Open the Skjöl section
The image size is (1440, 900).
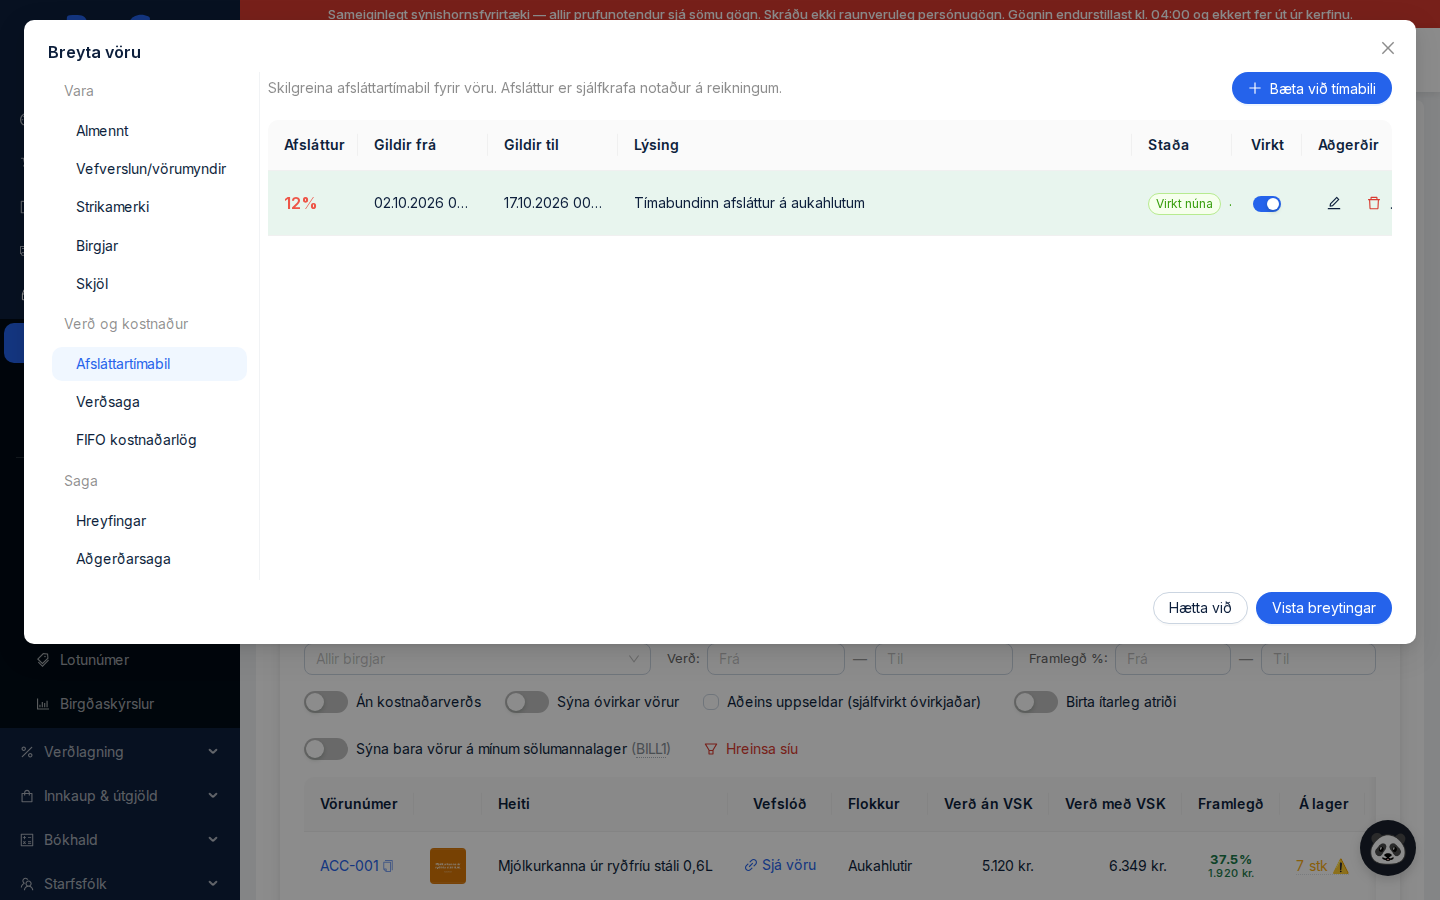149,284
